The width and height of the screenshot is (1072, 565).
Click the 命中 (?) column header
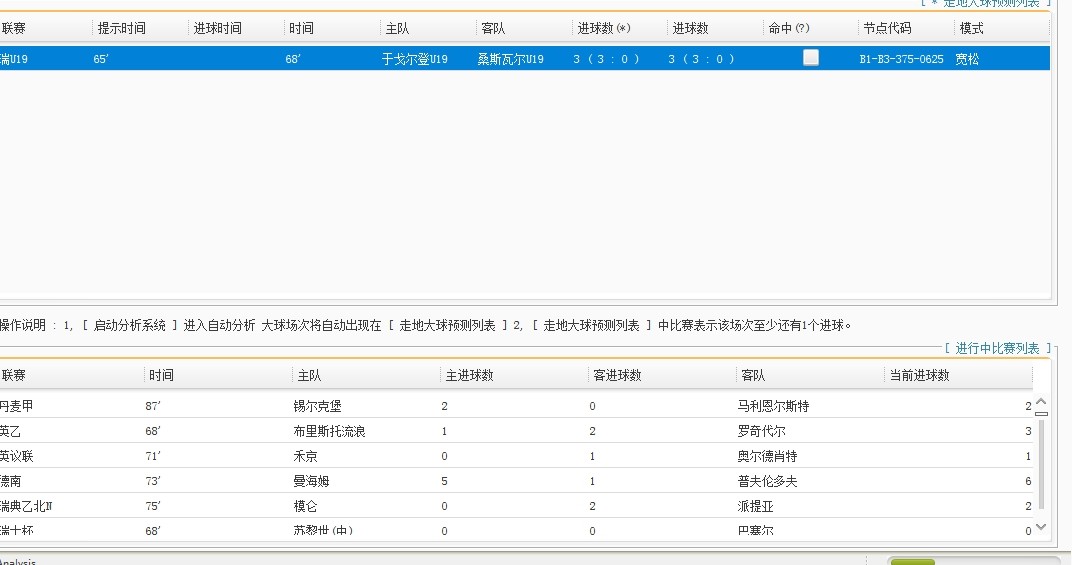tap(788, 28)
